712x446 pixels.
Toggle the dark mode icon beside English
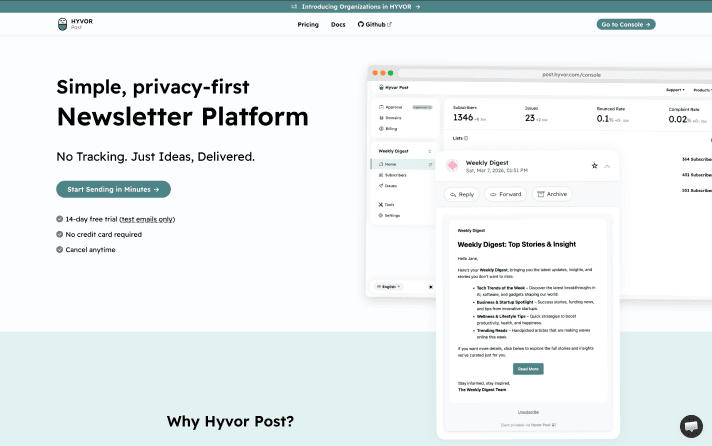[430, 287]
